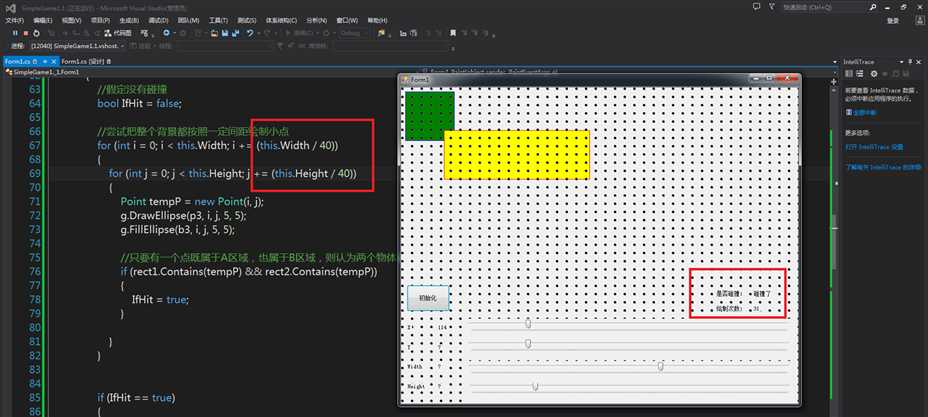Click the yellow rectangle in Form1 window
Screen dimensions: 928x417
[517, 154]
